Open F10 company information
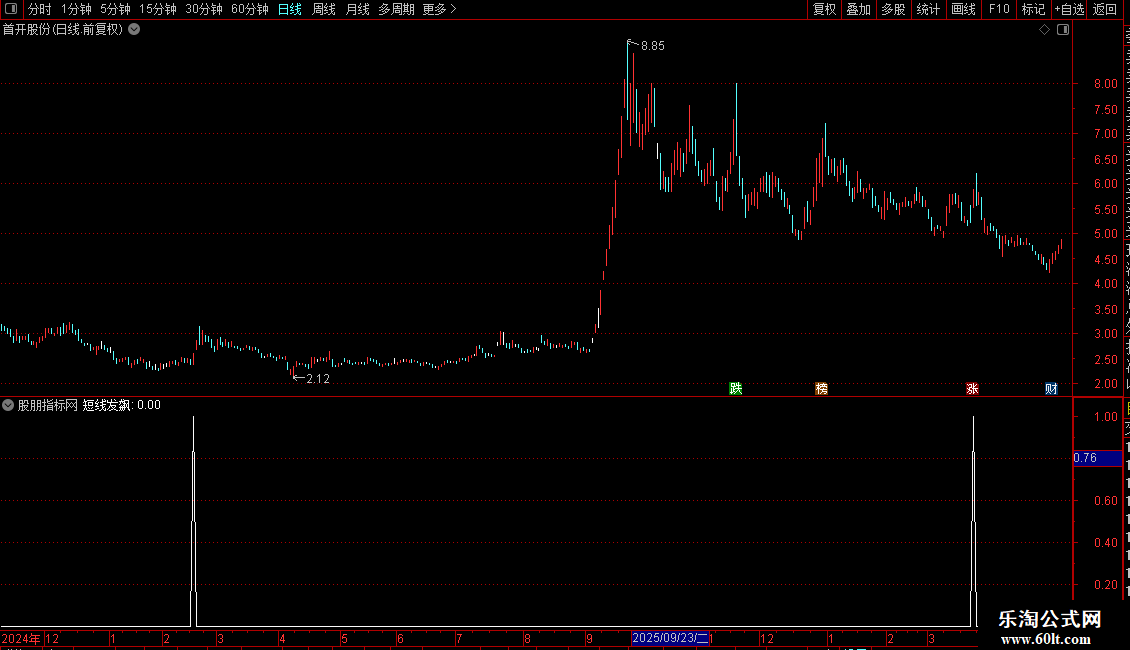 point(999,9)
